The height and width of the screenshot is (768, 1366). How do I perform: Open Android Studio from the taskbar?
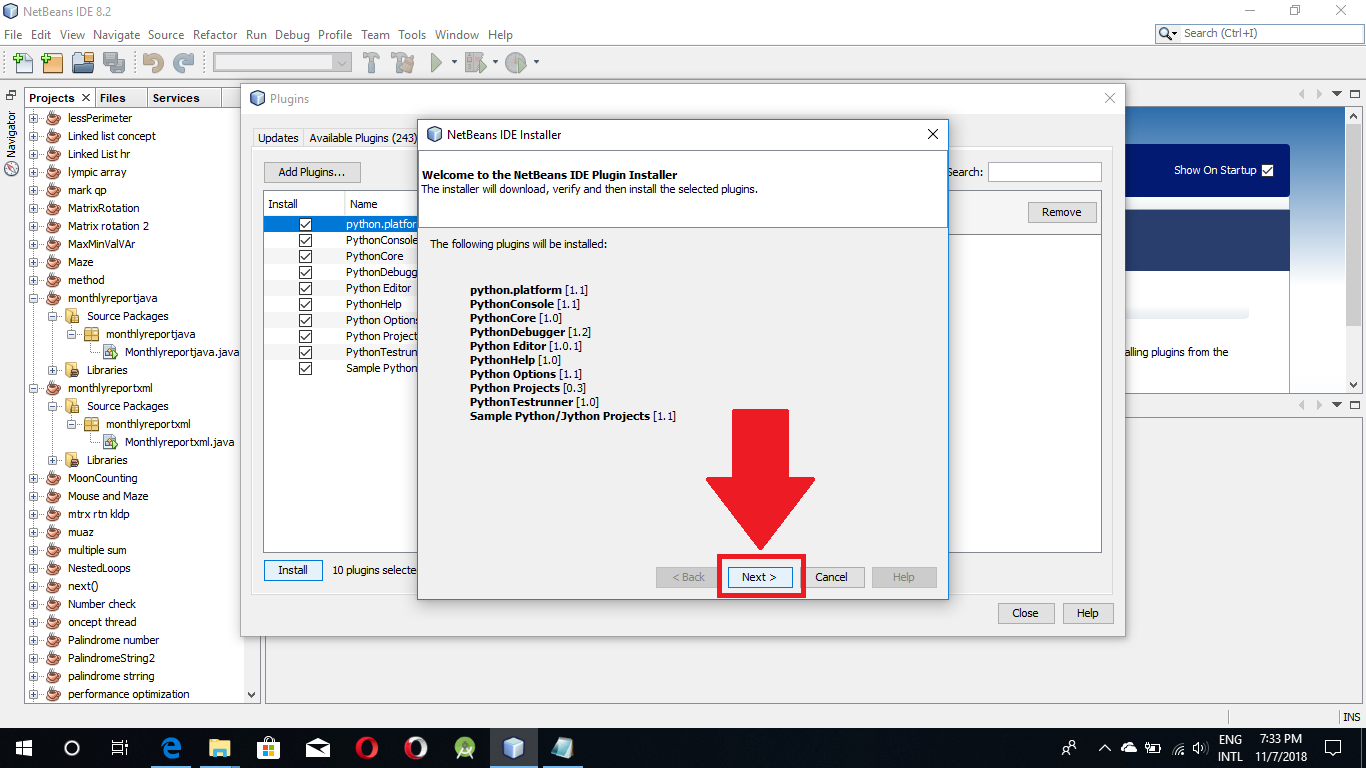[x=465, y=747]
